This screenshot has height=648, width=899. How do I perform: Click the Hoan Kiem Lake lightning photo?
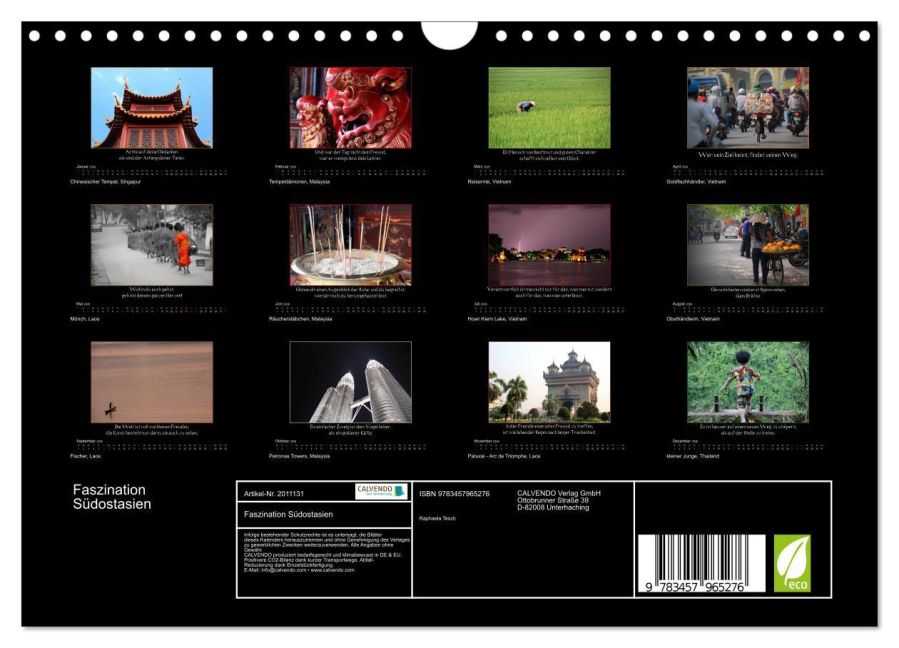(x=550, y=243)
